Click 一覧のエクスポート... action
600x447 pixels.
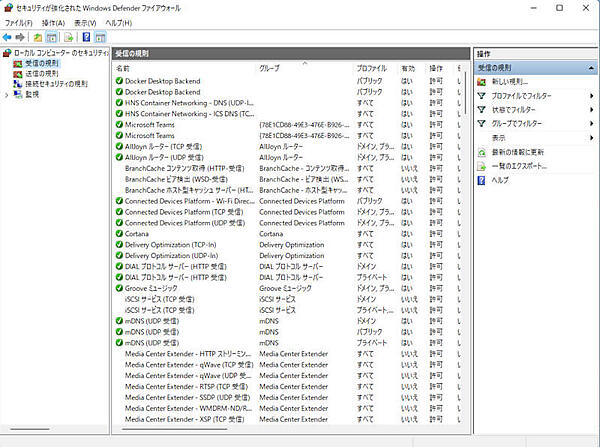coord(520,166)
